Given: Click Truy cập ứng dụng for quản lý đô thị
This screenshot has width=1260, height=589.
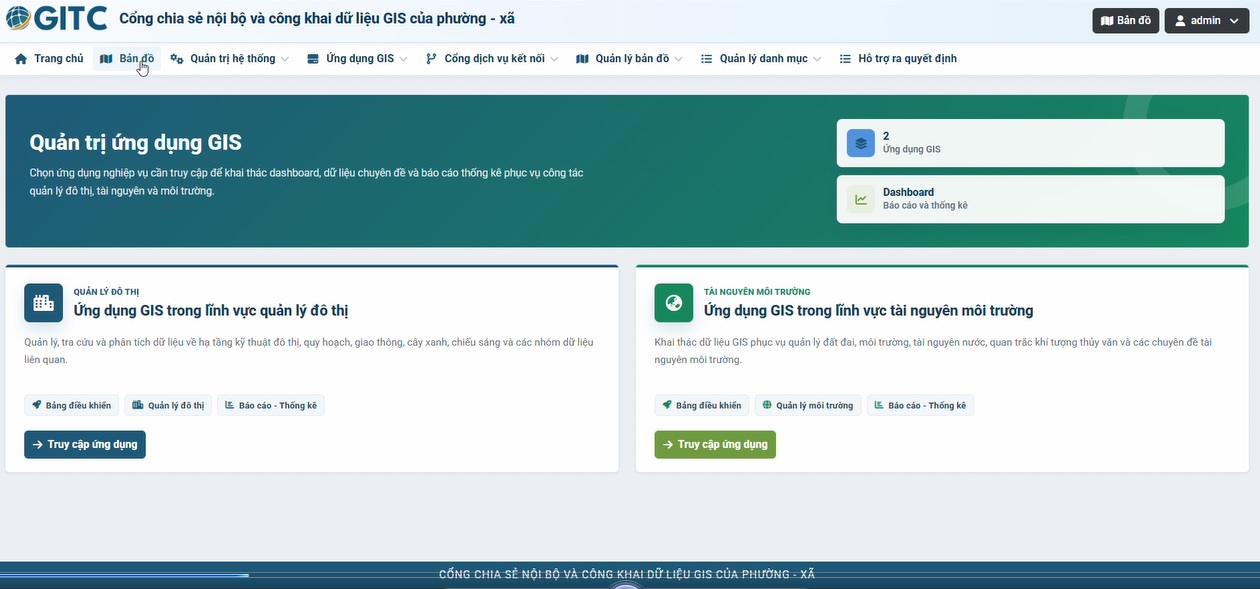Looking at the screenshot, I should [x=85, y=444].
